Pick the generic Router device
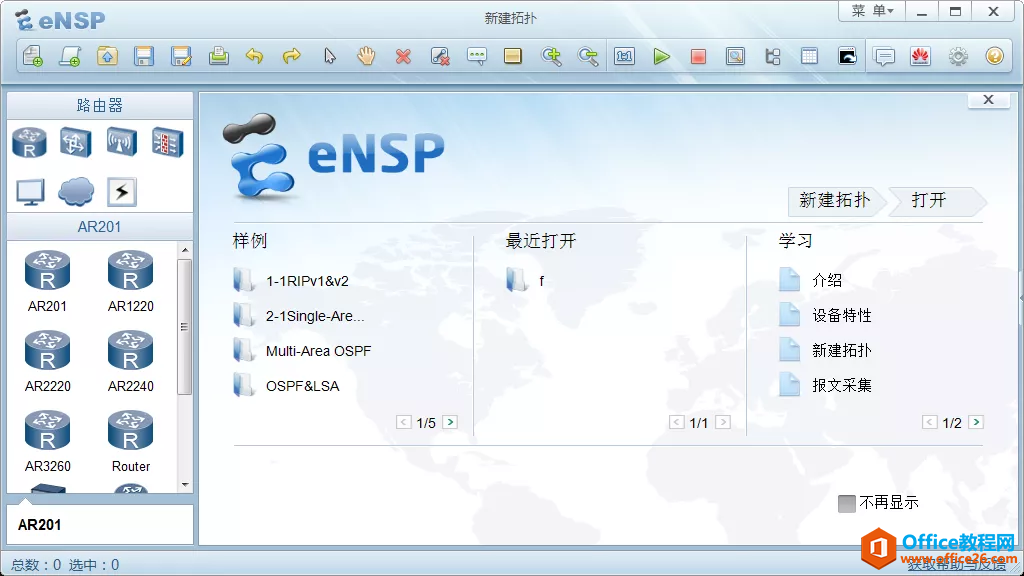 (131, 441)
